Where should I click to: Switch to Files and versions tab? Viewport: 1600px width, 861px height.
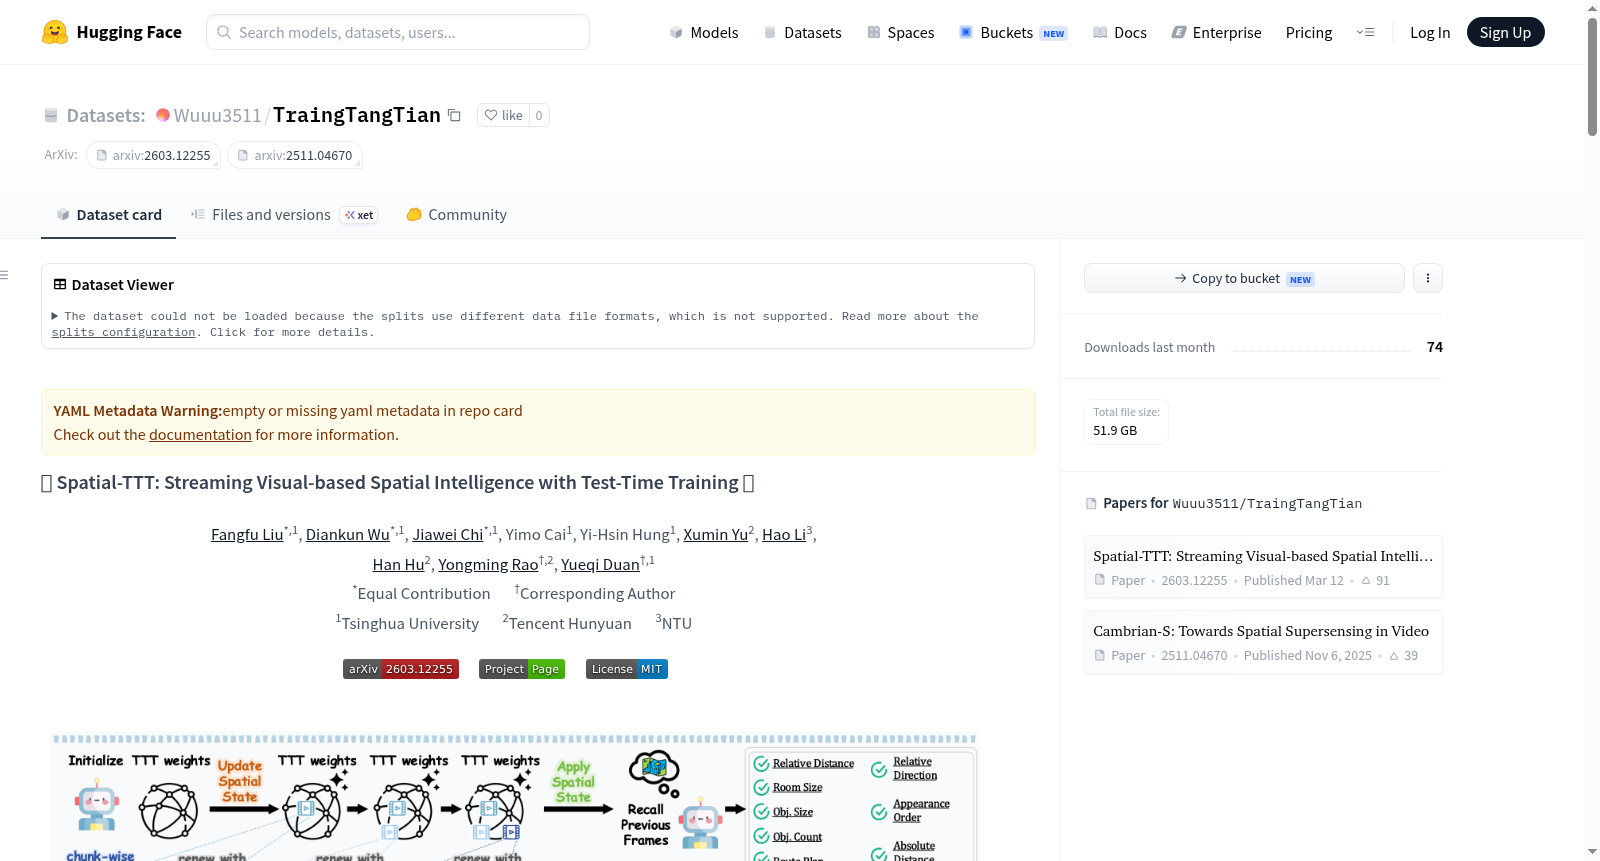(x=284, y=215)
